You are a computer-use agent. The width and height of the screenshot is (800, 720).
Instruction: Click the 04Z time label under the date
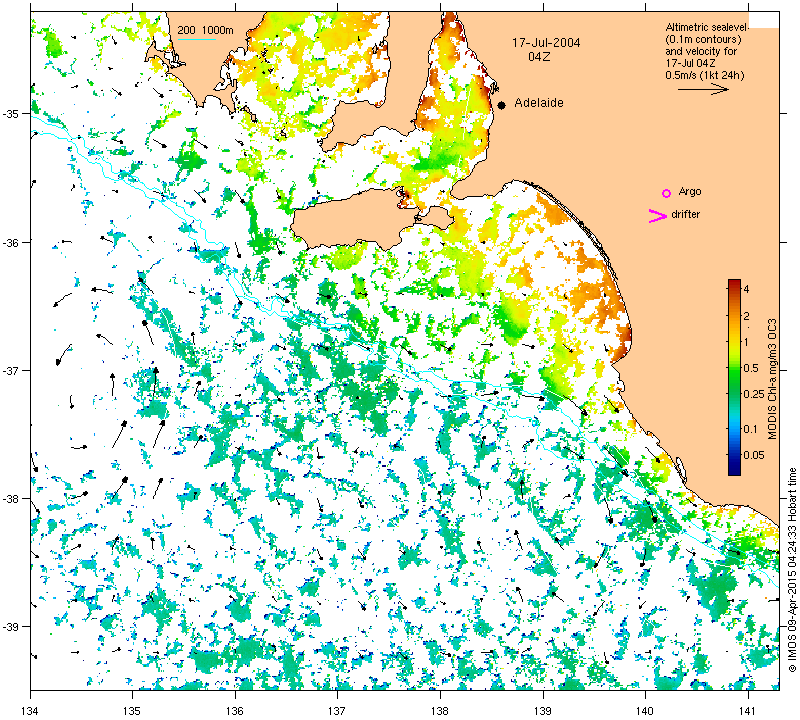539,57
